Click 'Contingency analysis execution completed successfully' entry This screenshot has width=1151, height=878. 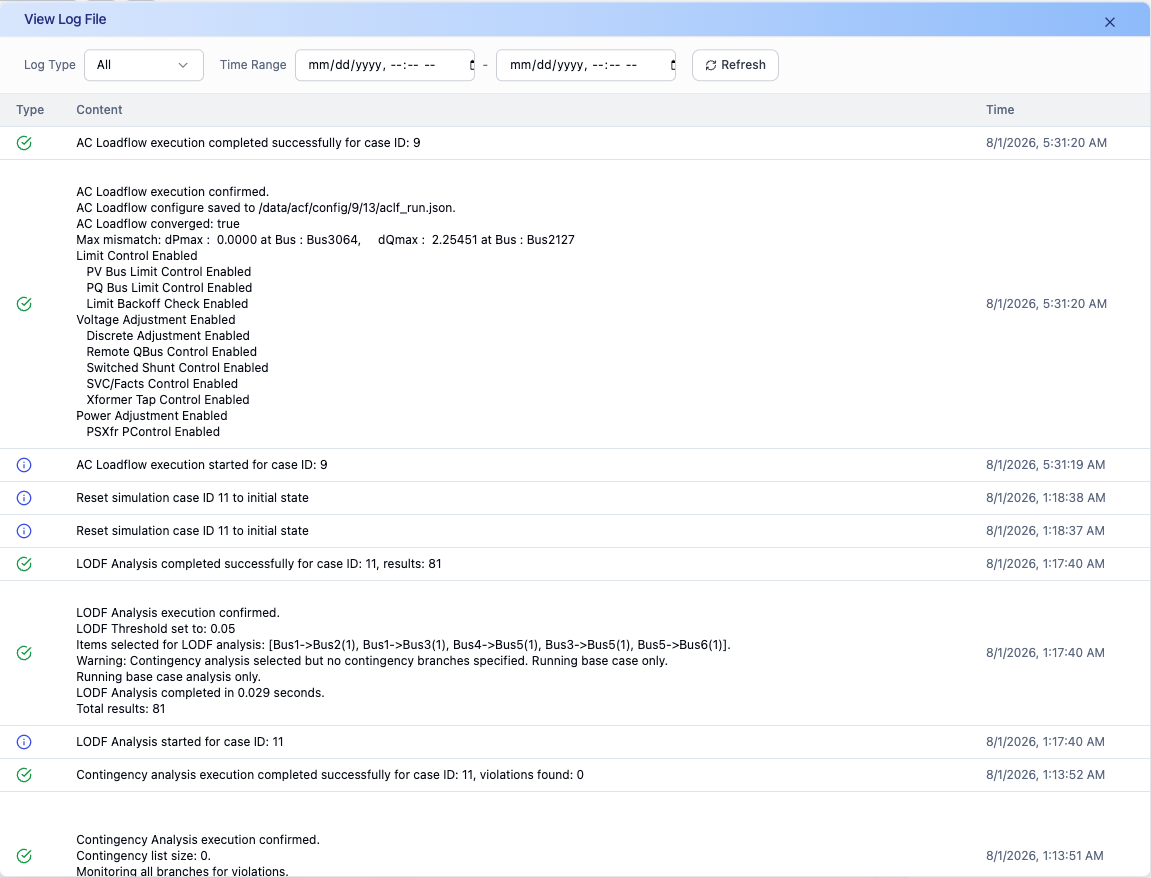pos(330,774)
